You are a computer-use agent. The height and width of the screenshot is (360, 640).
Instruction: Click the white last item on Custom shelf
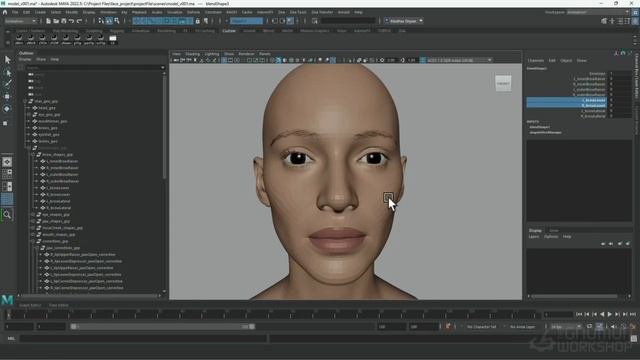pos(113,39)
